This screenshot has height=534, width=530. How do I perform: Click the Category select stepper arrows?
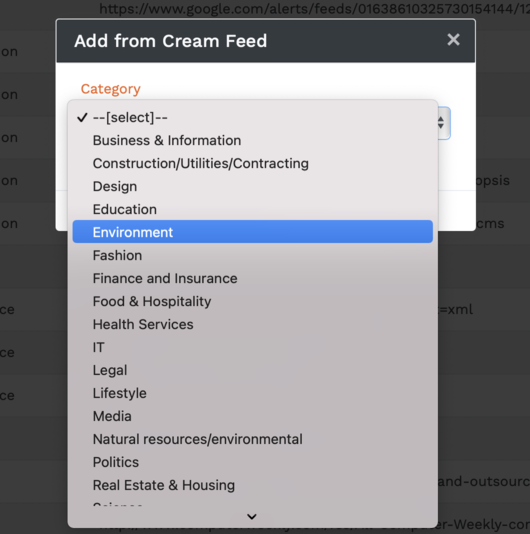441,123
